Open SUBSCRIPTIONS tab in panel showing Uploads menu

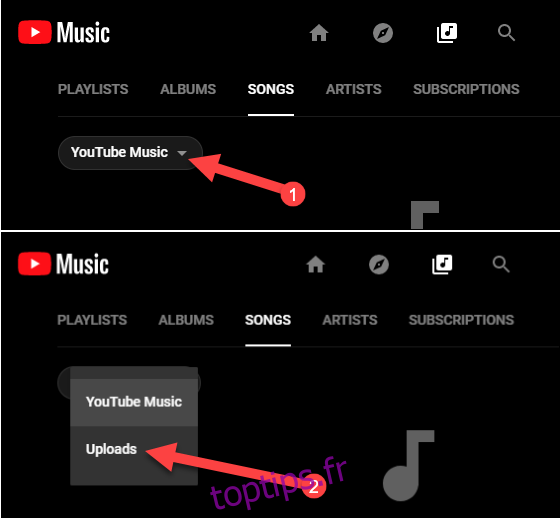point(461,320)
